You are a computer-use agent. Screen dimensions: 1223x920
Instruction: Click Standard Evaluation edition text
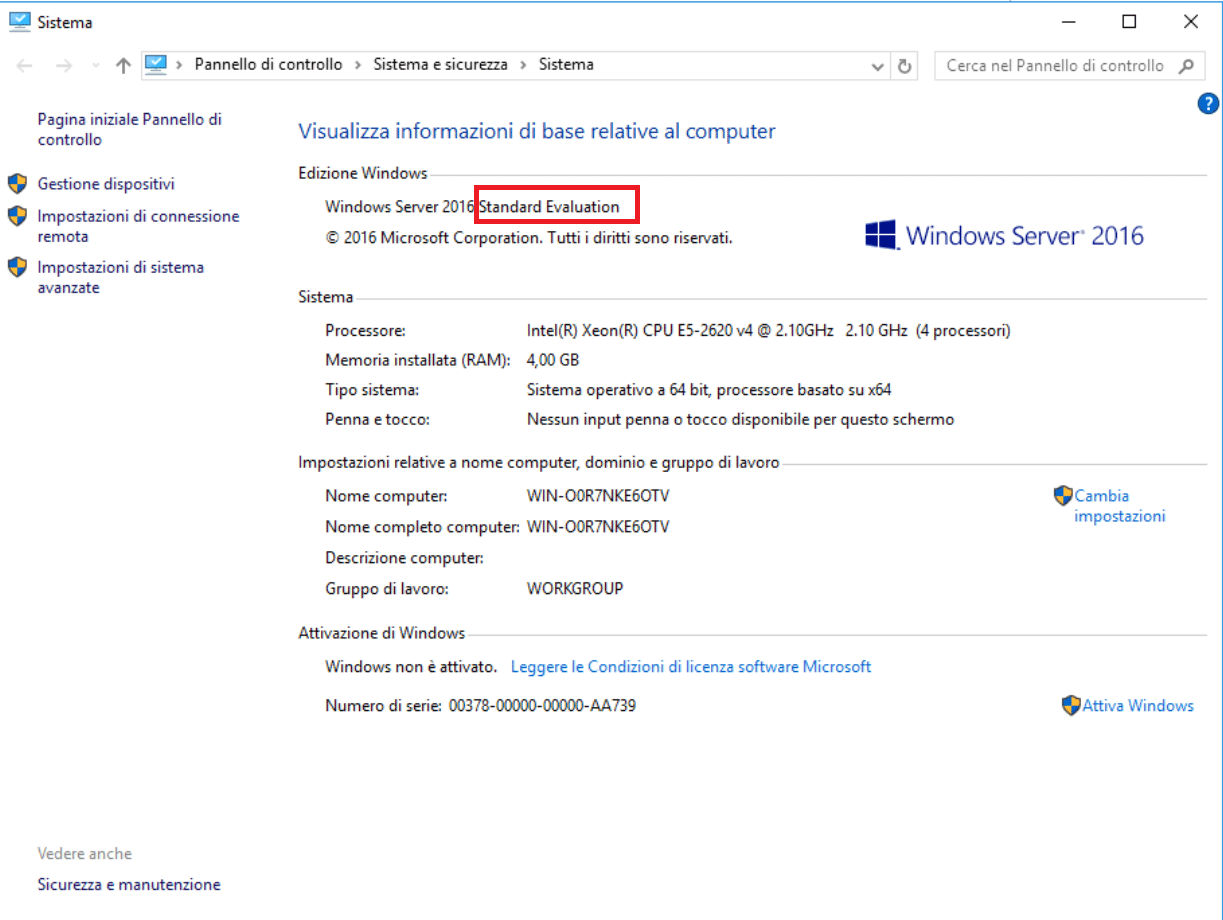tap(550, 207)
